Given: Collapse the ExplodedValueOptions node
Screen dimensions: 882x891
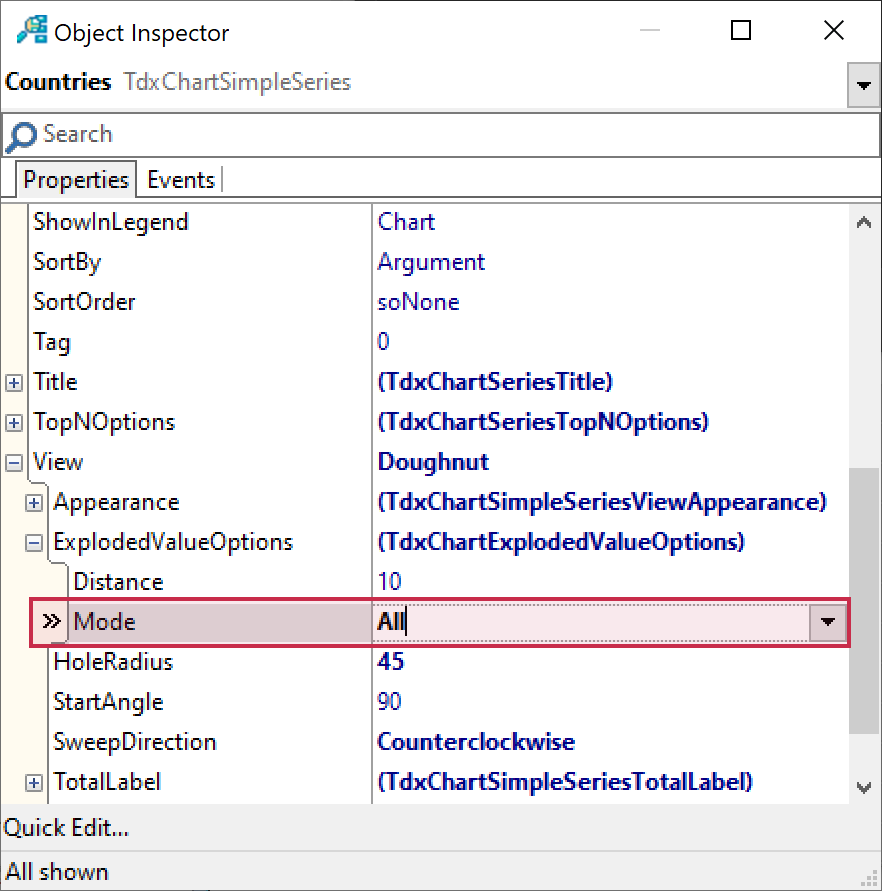Looking at the screenshot, I should pos(34,543).
